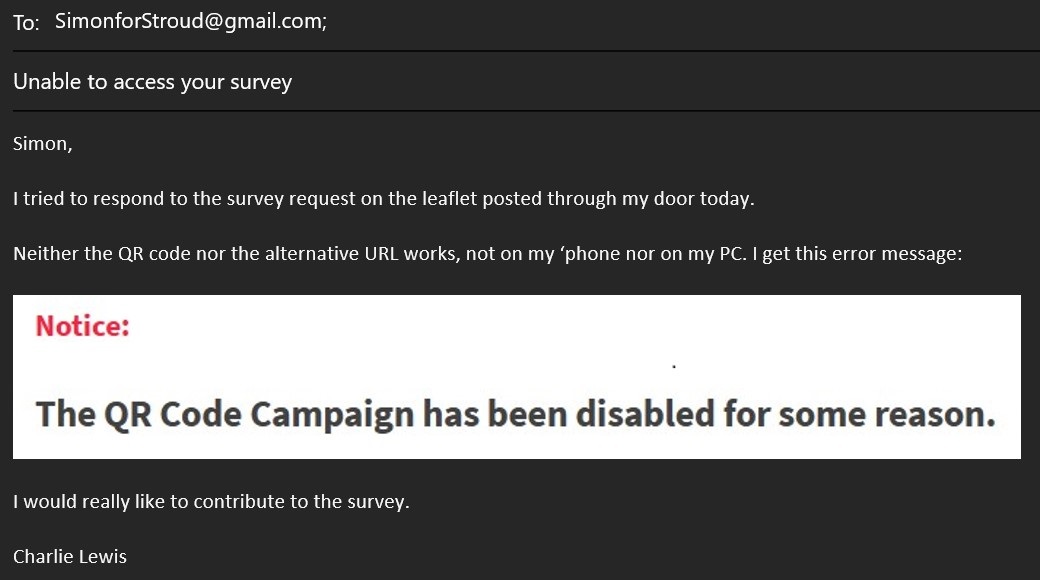Click "The QR Code" in the bold notice

tap(139, 415)
